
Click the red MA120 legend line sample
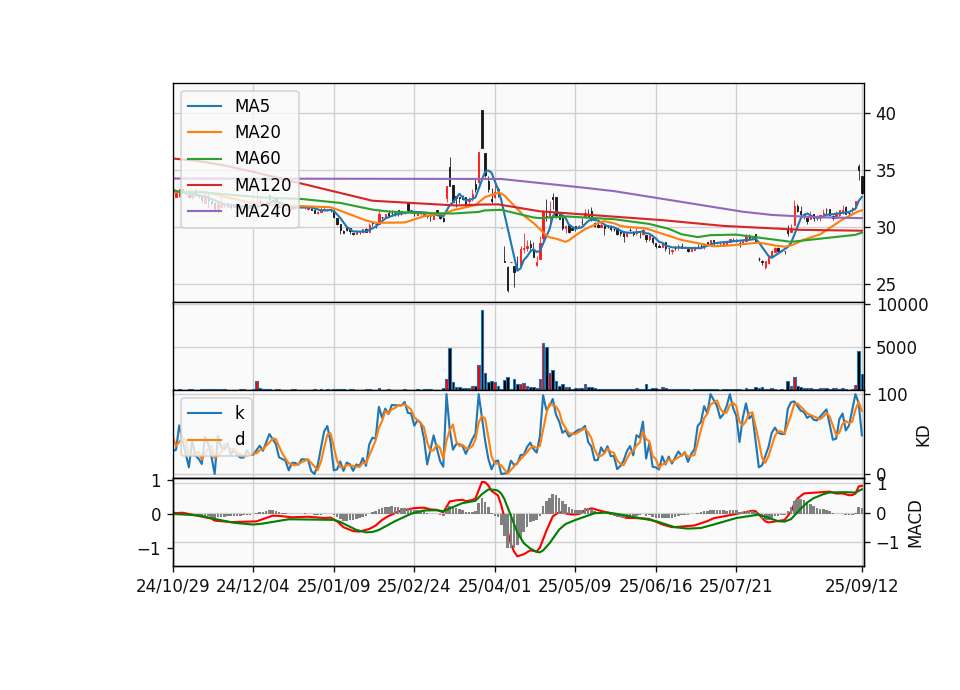pyautogui.click(x=204, y=185)
